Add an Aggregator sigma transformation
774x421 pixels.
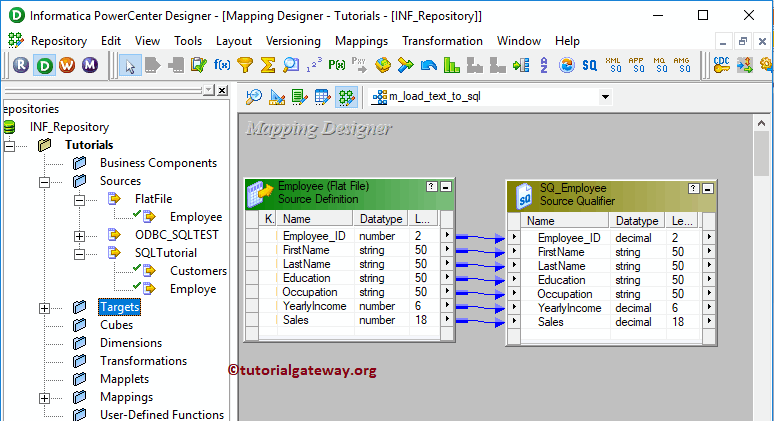coord(268,65)
